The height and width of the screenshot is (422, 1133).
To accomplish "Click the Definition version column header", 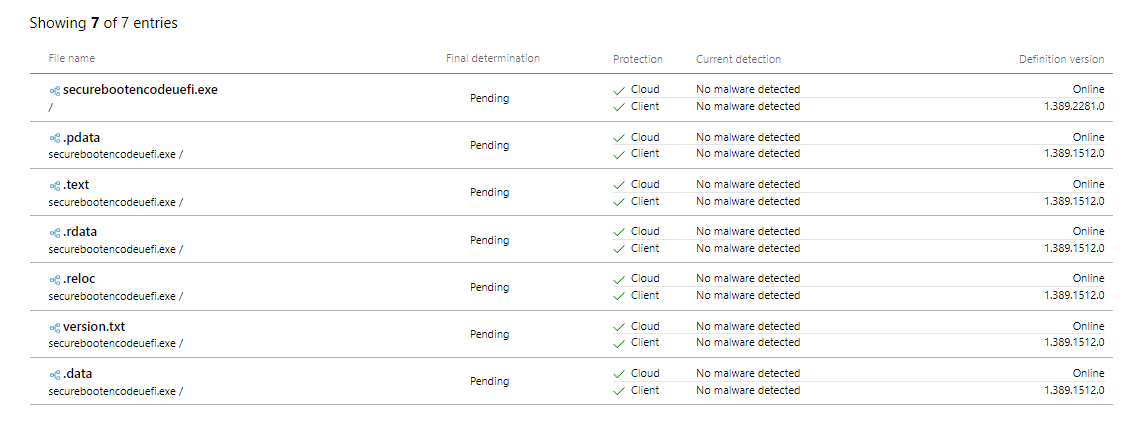I will (x=1061, y=59).
